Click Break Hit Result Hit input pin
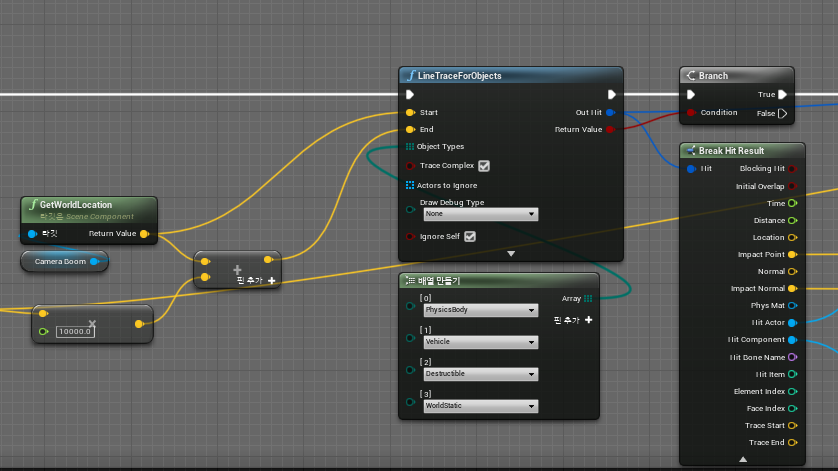This screenshot has width=838, height=471. point(691,169)
